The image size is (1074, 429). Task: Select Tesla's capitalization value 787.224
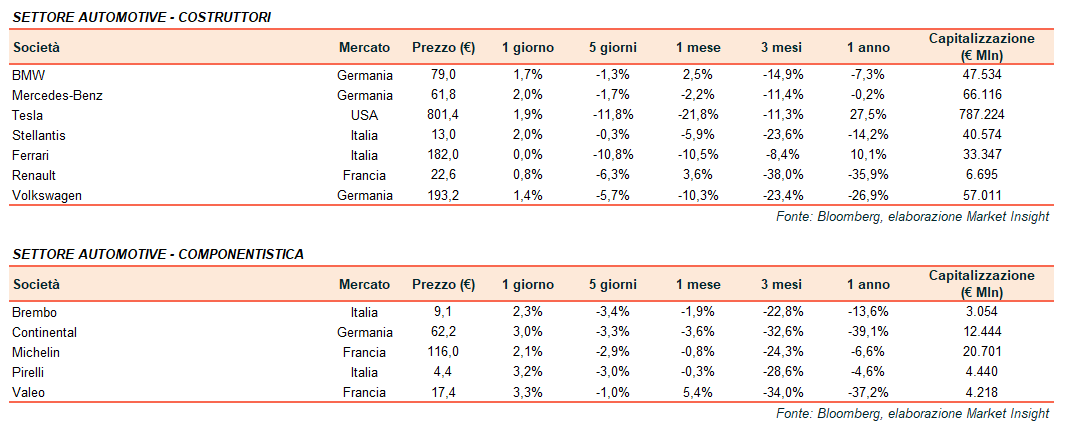coord(981,115)
